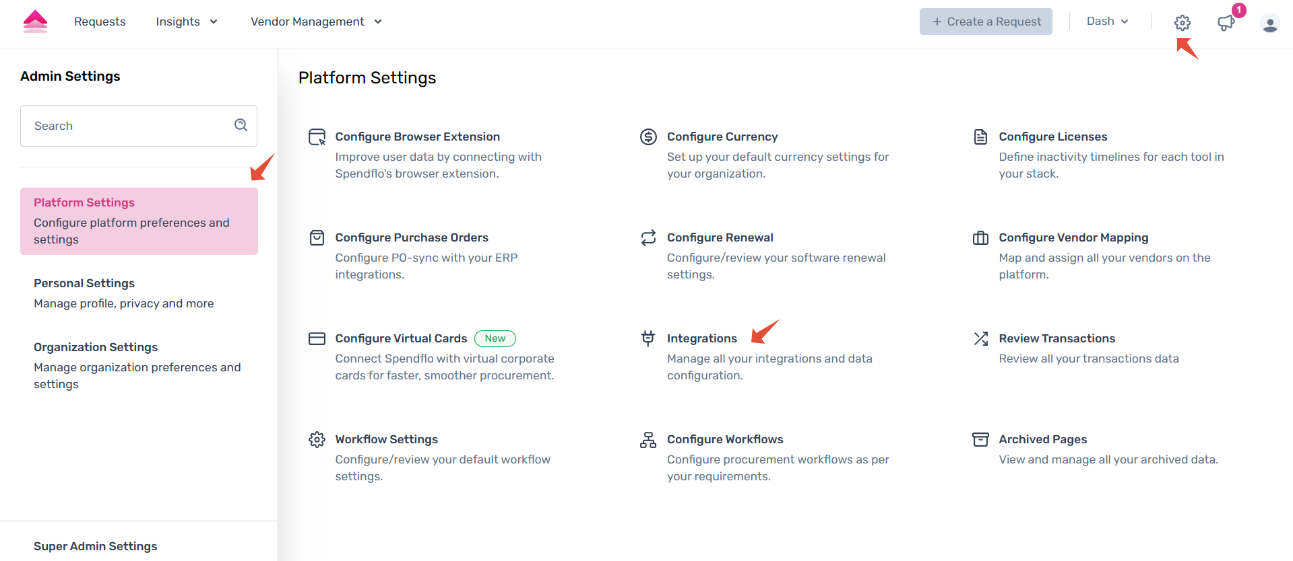Click the Configure Currency dollar icon
Image resolution: width=1293 pixels, height=561 pixels.
coord(648,137)
